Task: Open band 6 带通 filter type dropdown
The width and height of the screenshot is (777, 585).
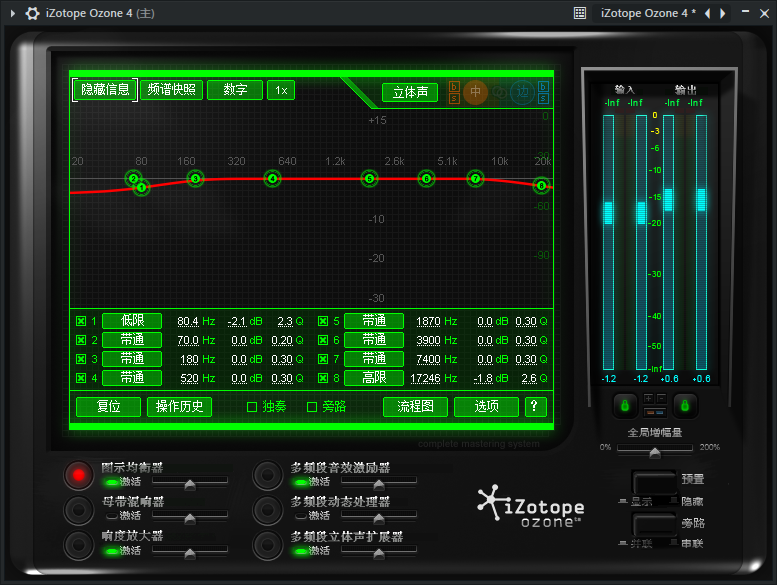Action: 374,340
